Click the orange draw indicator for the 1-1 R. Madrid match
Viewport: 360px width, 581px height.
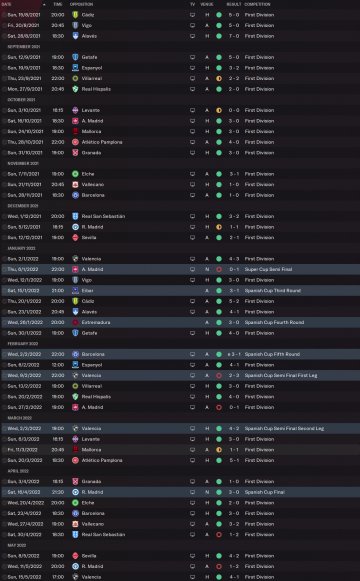click(x=219, y=227)
